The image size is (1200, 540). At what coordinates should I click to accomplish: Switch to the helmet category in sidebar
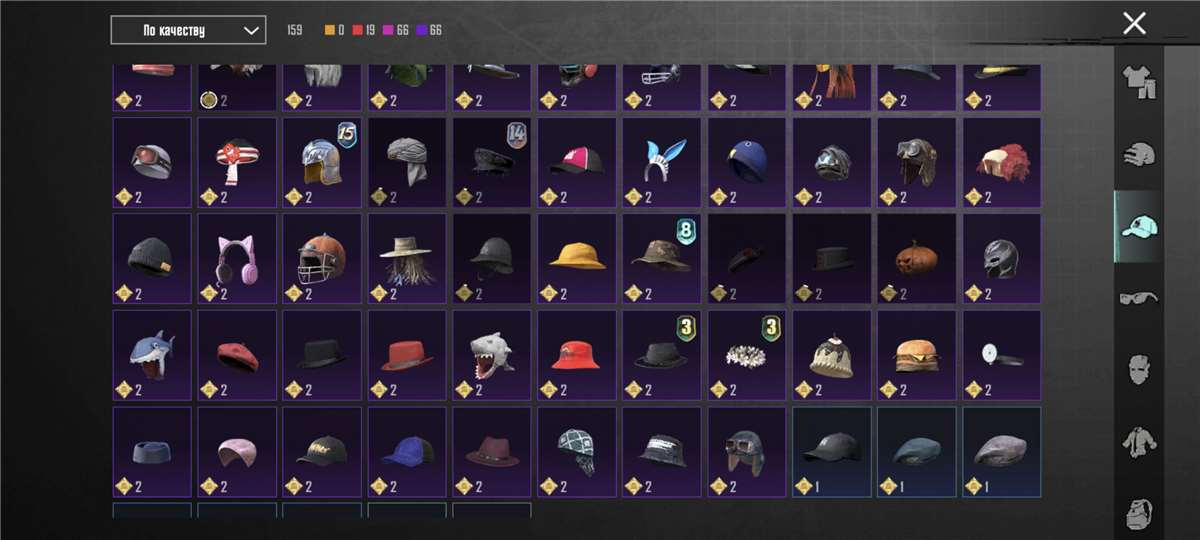coord(1139,154)
